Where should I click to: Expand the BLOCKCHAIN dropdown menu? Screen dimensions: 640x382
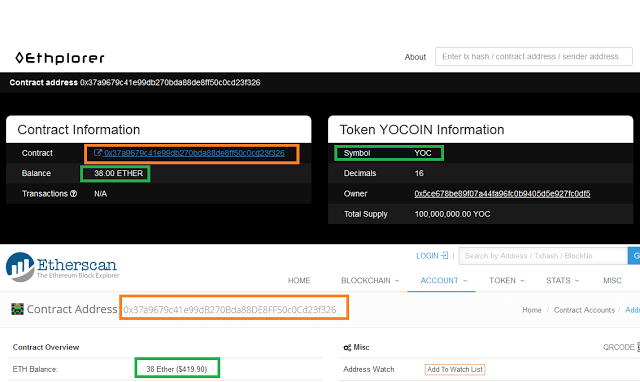pos(370,280)
